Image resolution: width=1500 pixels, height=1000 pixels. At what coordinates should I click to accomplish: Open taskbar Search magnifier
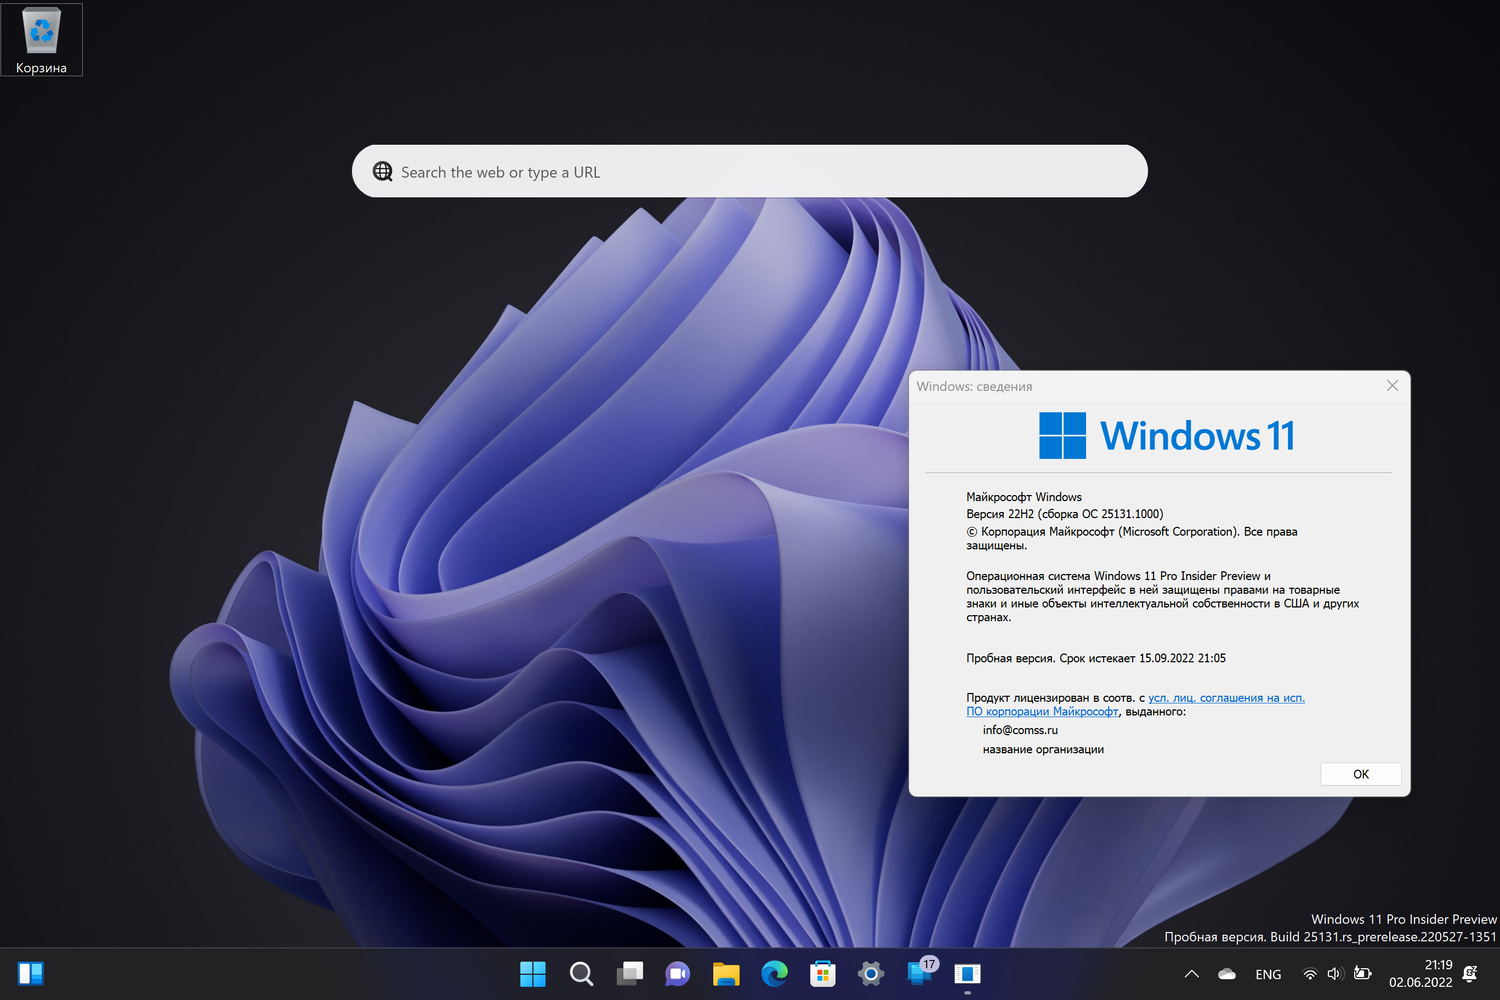(581, 974)
